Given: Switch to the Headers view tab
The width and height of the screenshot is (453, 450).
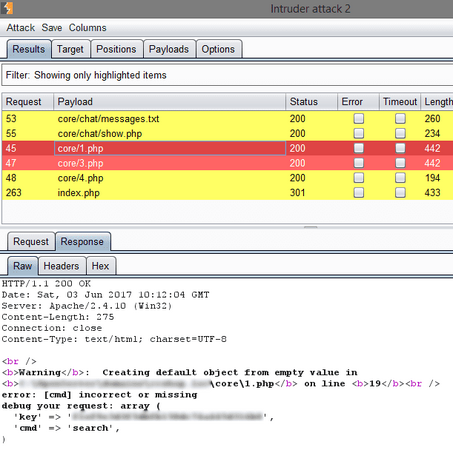Looking at the screenshot, I should point(62,266).
